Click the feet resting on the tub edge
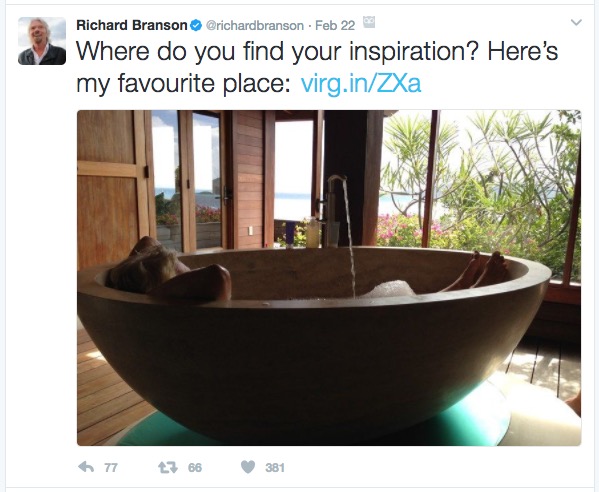Image resolution: width=599 pixels, height=492 pixels. [478, 270]
